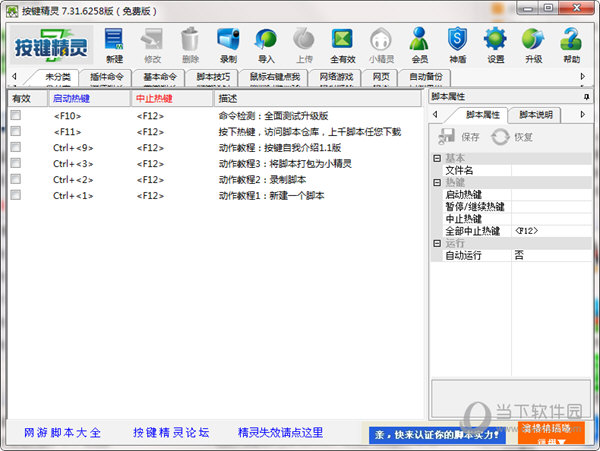Click the 中止热键 property value field
This screenshot has width=600, height=451.
click(x=551, y=219)
